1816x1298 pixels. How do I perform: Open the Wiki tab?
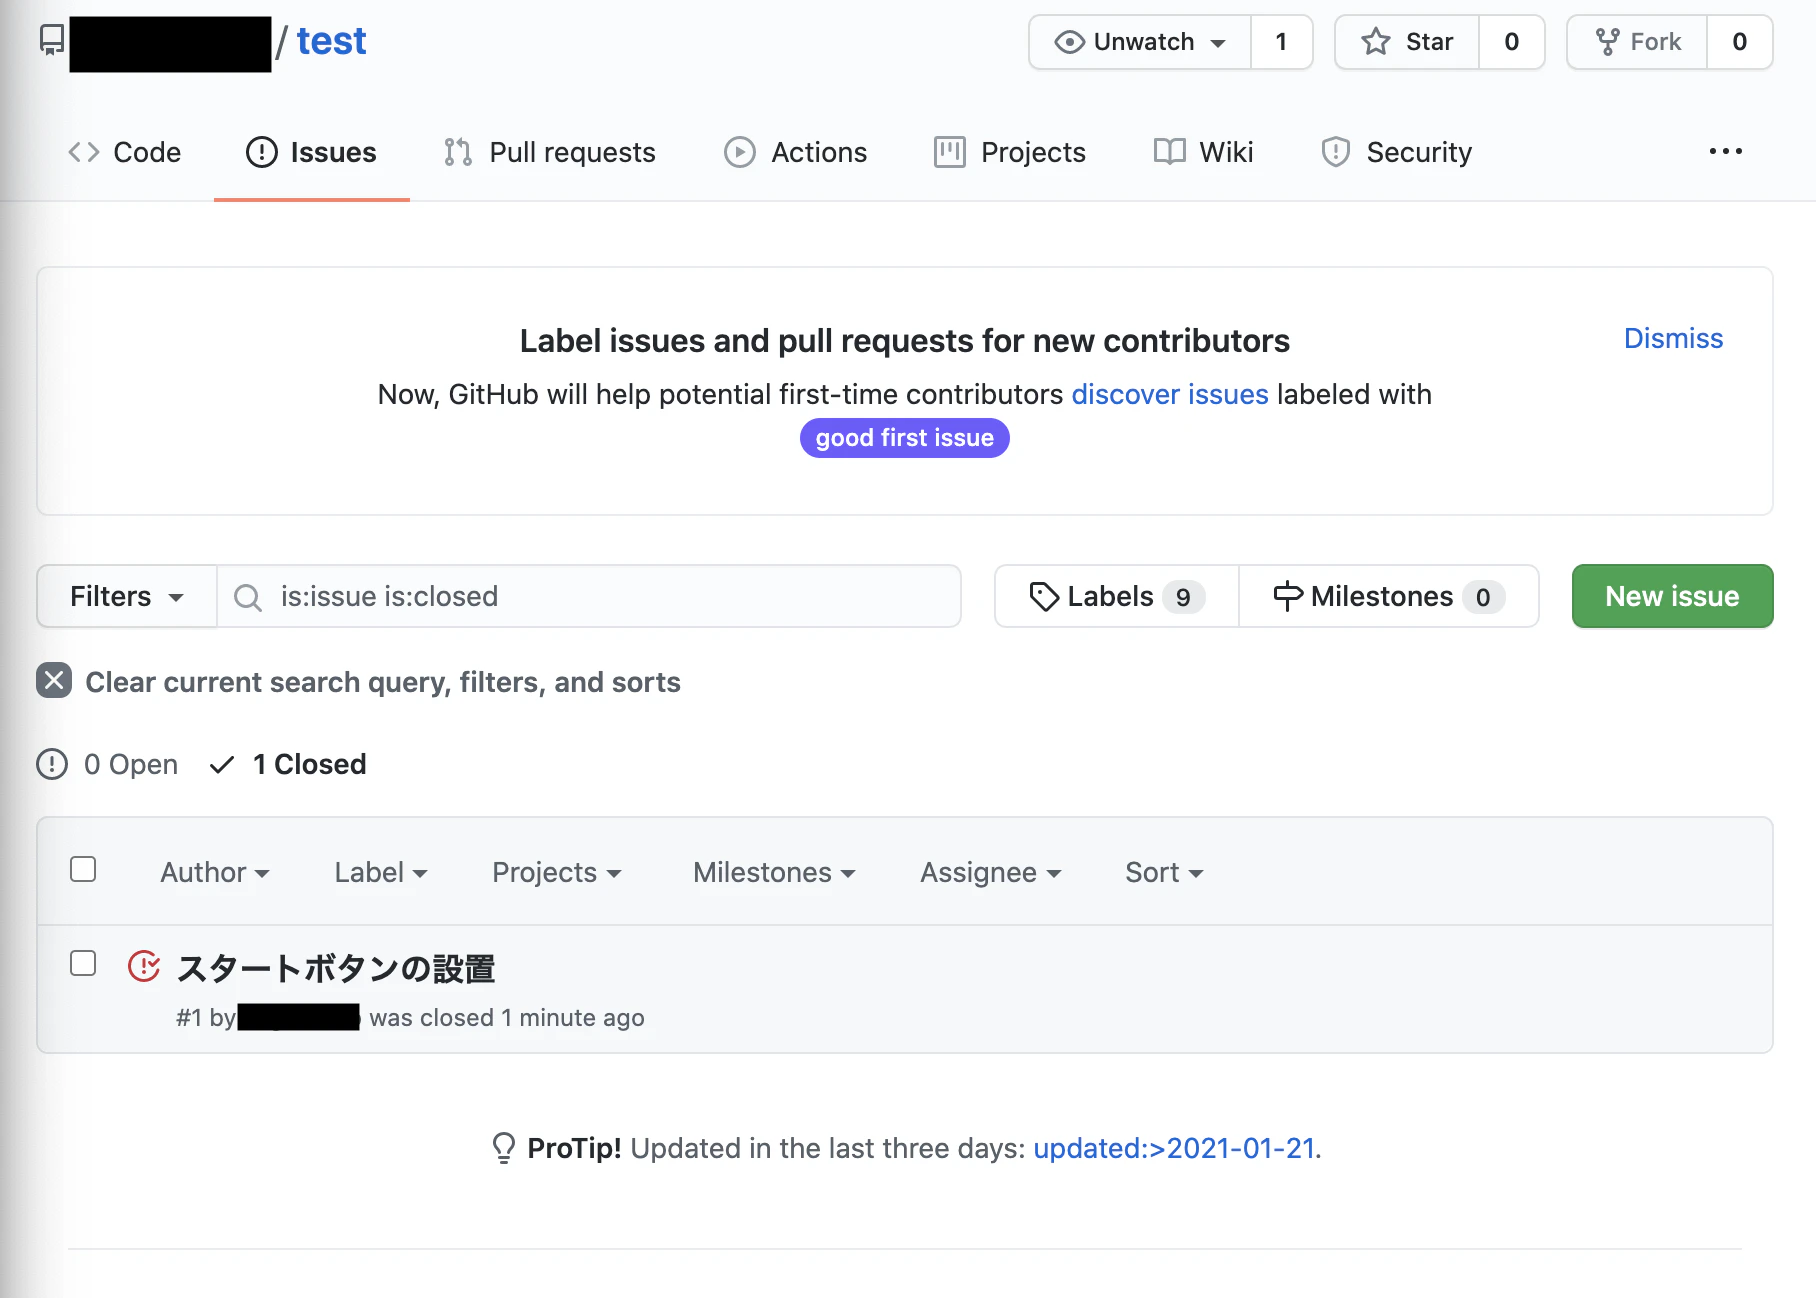click(x=1203, y=152)
